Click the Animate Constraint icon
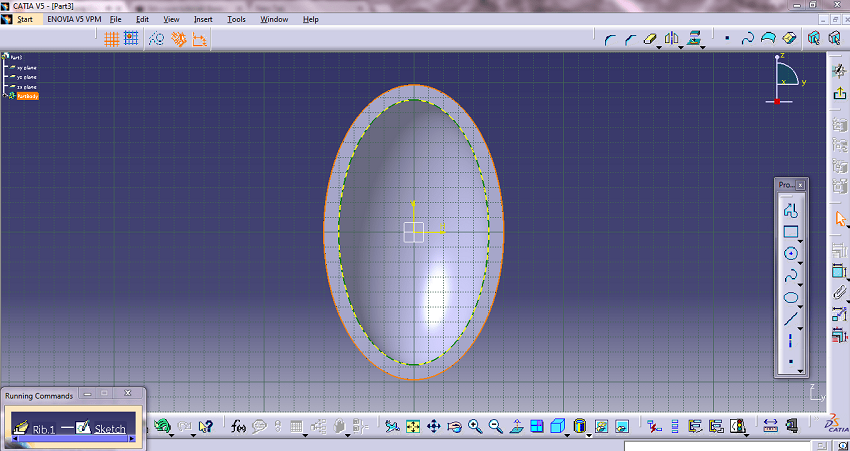The height and width of the screenshot is (451, 850). [x=840, y=313]
